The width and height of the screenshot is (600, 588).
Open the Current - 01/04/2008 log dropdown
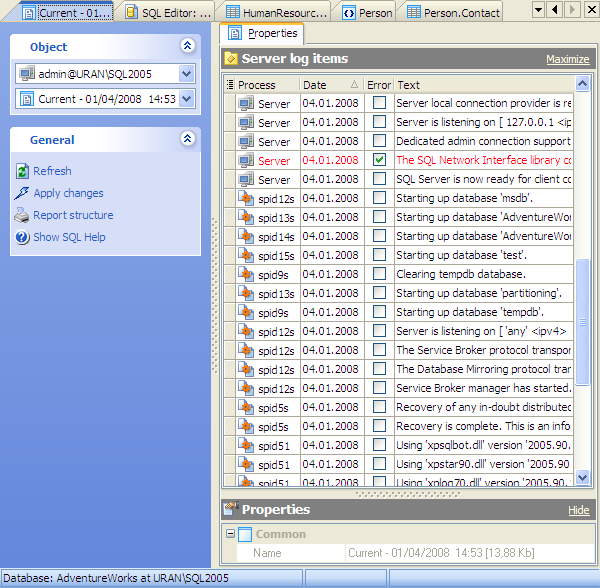[187, 99]
